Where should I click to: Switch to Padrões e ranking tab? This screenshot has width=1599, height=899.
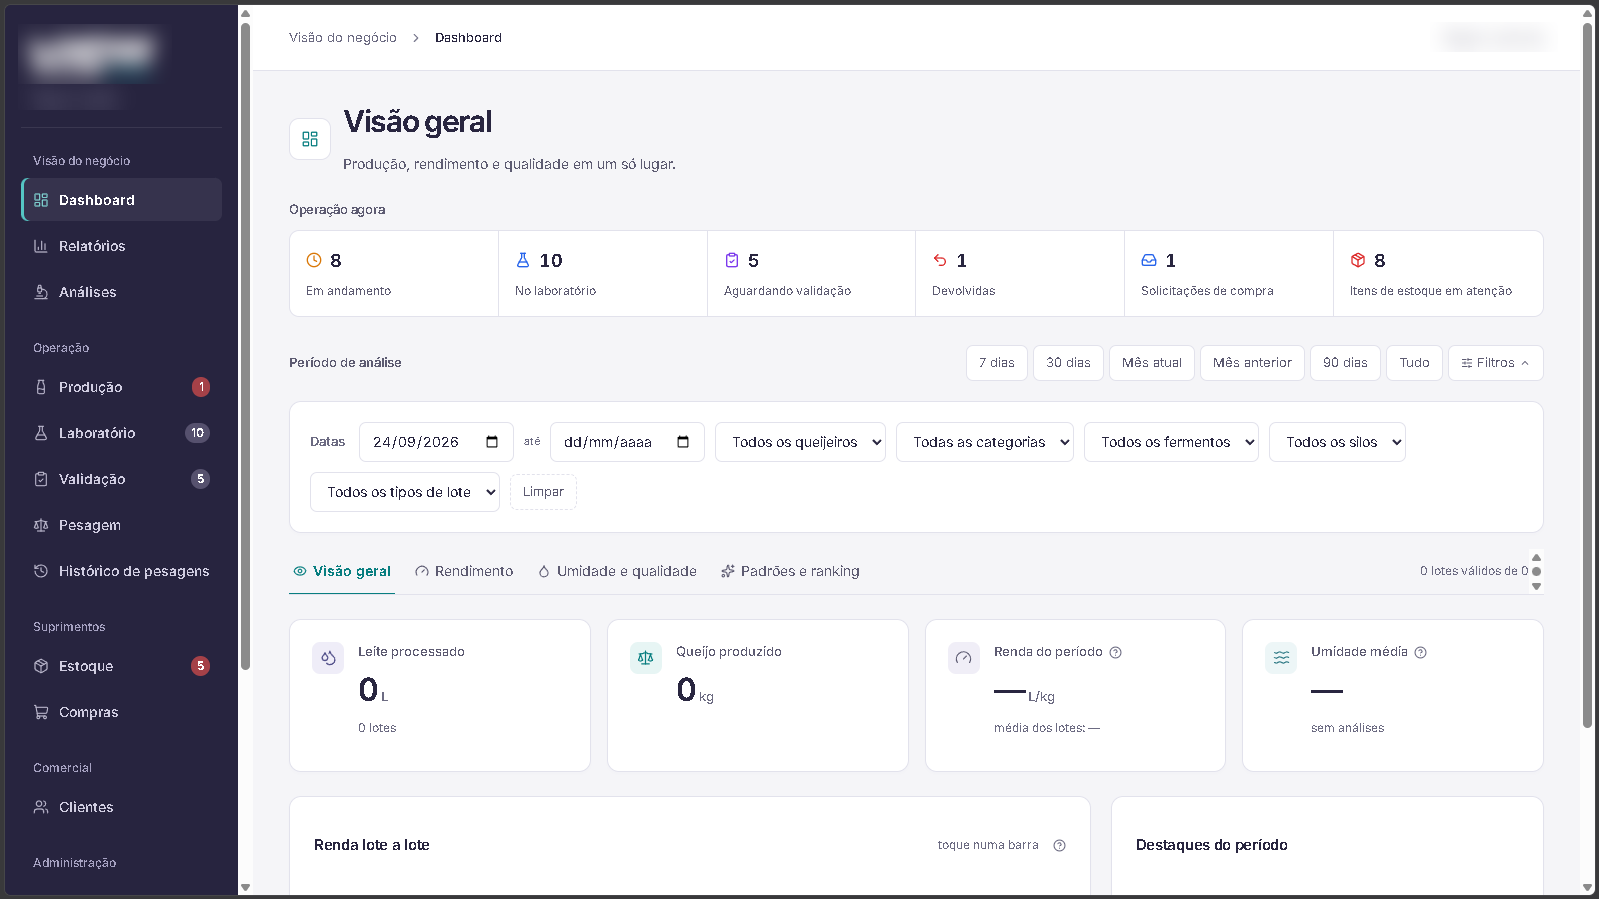[x=790, y=571]
